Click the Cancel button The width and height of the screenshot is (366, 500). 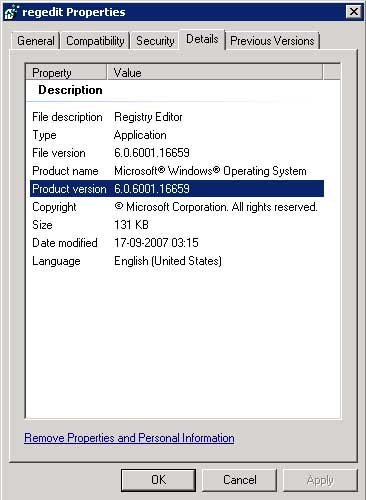(240, 480)
